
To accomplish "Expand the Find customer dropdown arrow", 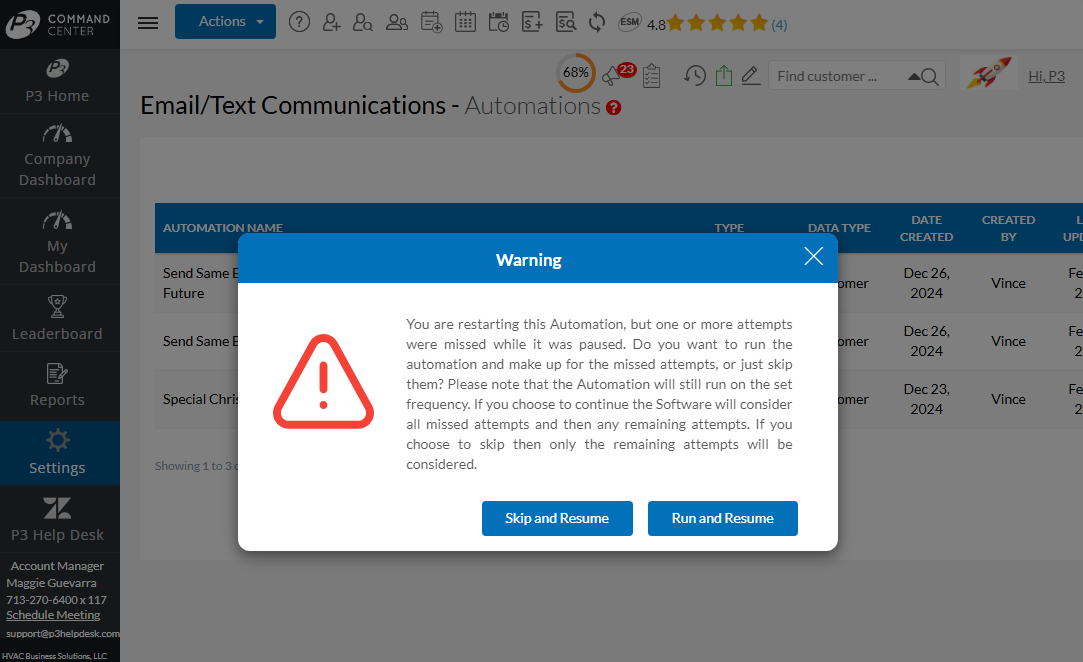I will (x=914, y=76).
